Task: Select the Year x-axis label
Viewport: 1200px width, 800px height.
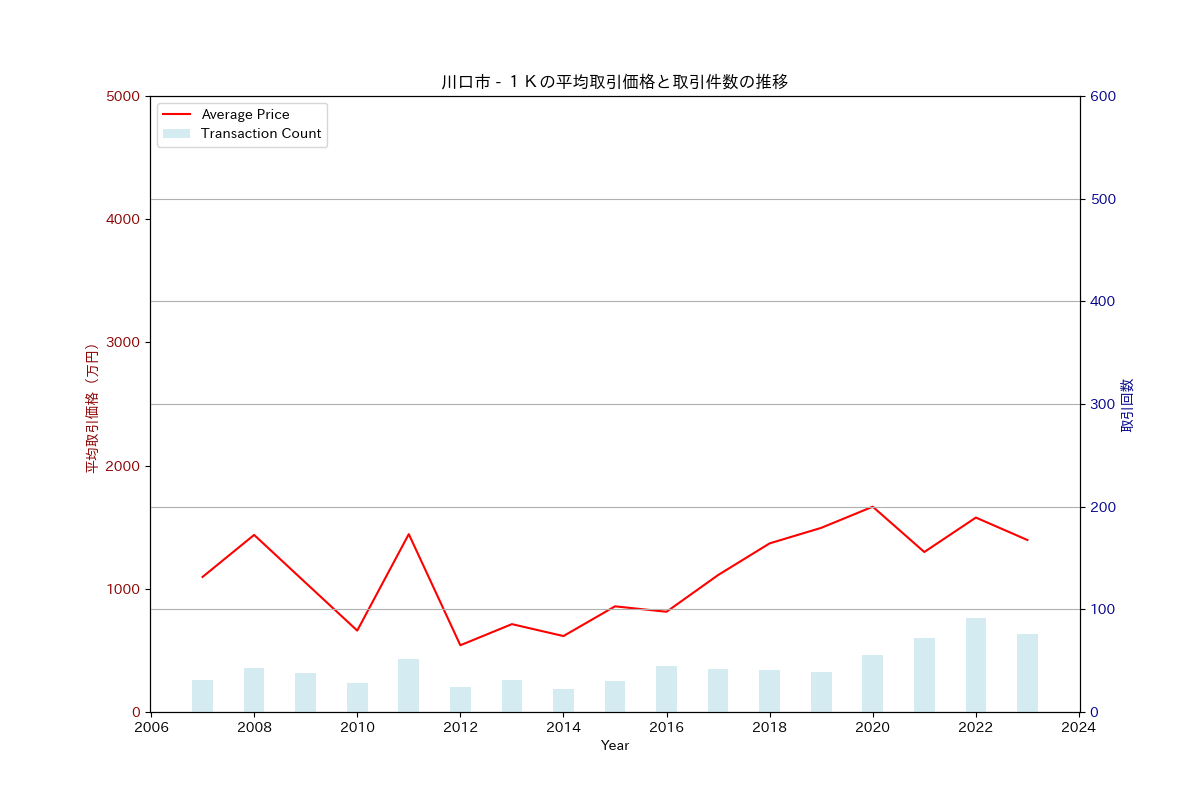Action: pyautogui.click(x=614, y=746)
